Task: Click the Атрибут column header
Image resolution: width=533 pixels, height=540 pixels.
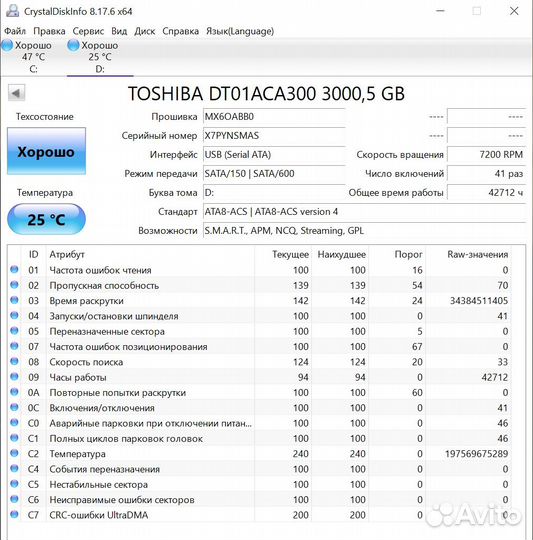Action: point(150,254)
